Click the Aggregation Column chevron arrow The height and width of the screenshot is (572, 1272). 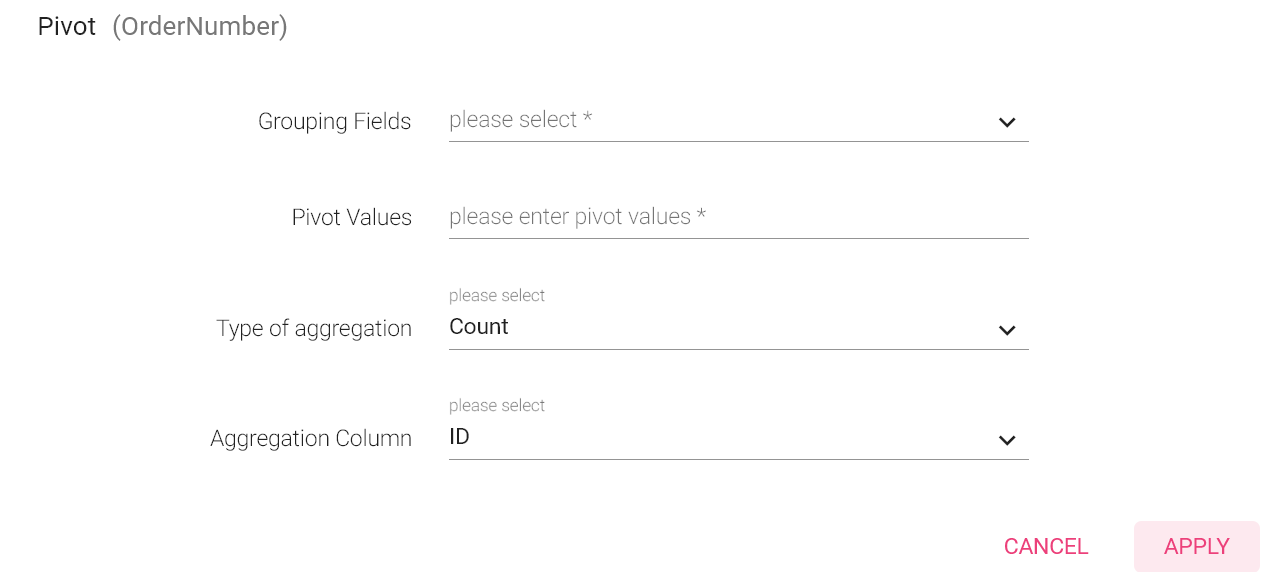(x=1007, y=440)
